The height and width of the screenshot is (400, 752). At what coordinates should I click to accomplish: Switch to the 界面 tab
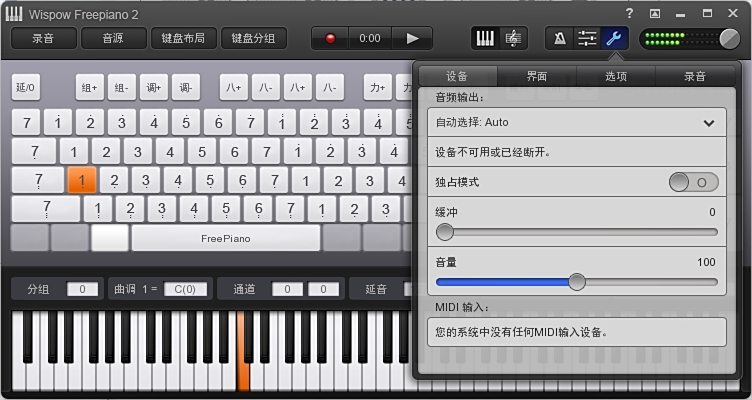pos(537,76)
